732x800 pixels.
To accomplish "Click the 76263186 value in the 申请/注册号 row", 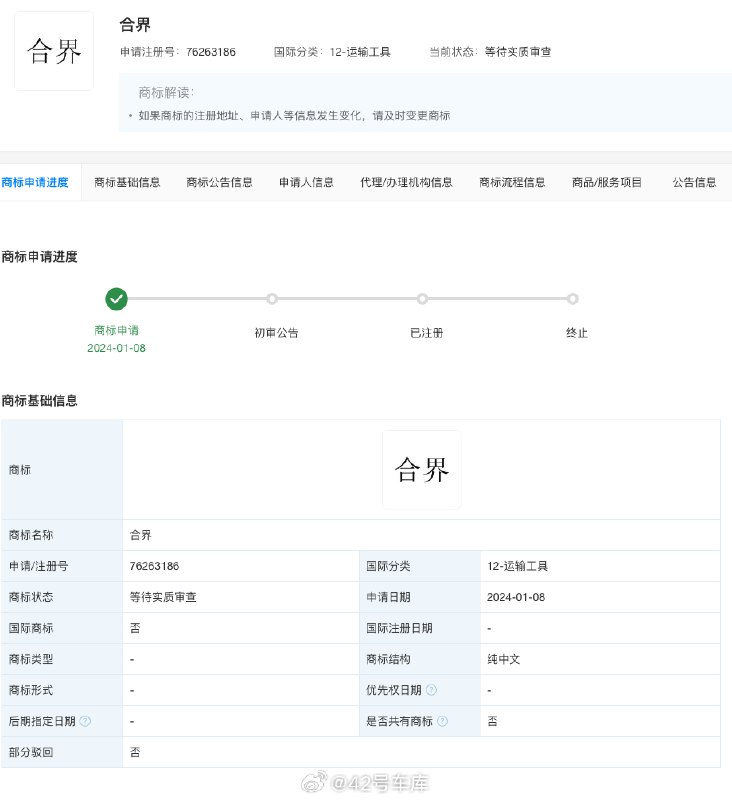I will tap(155, 566).
